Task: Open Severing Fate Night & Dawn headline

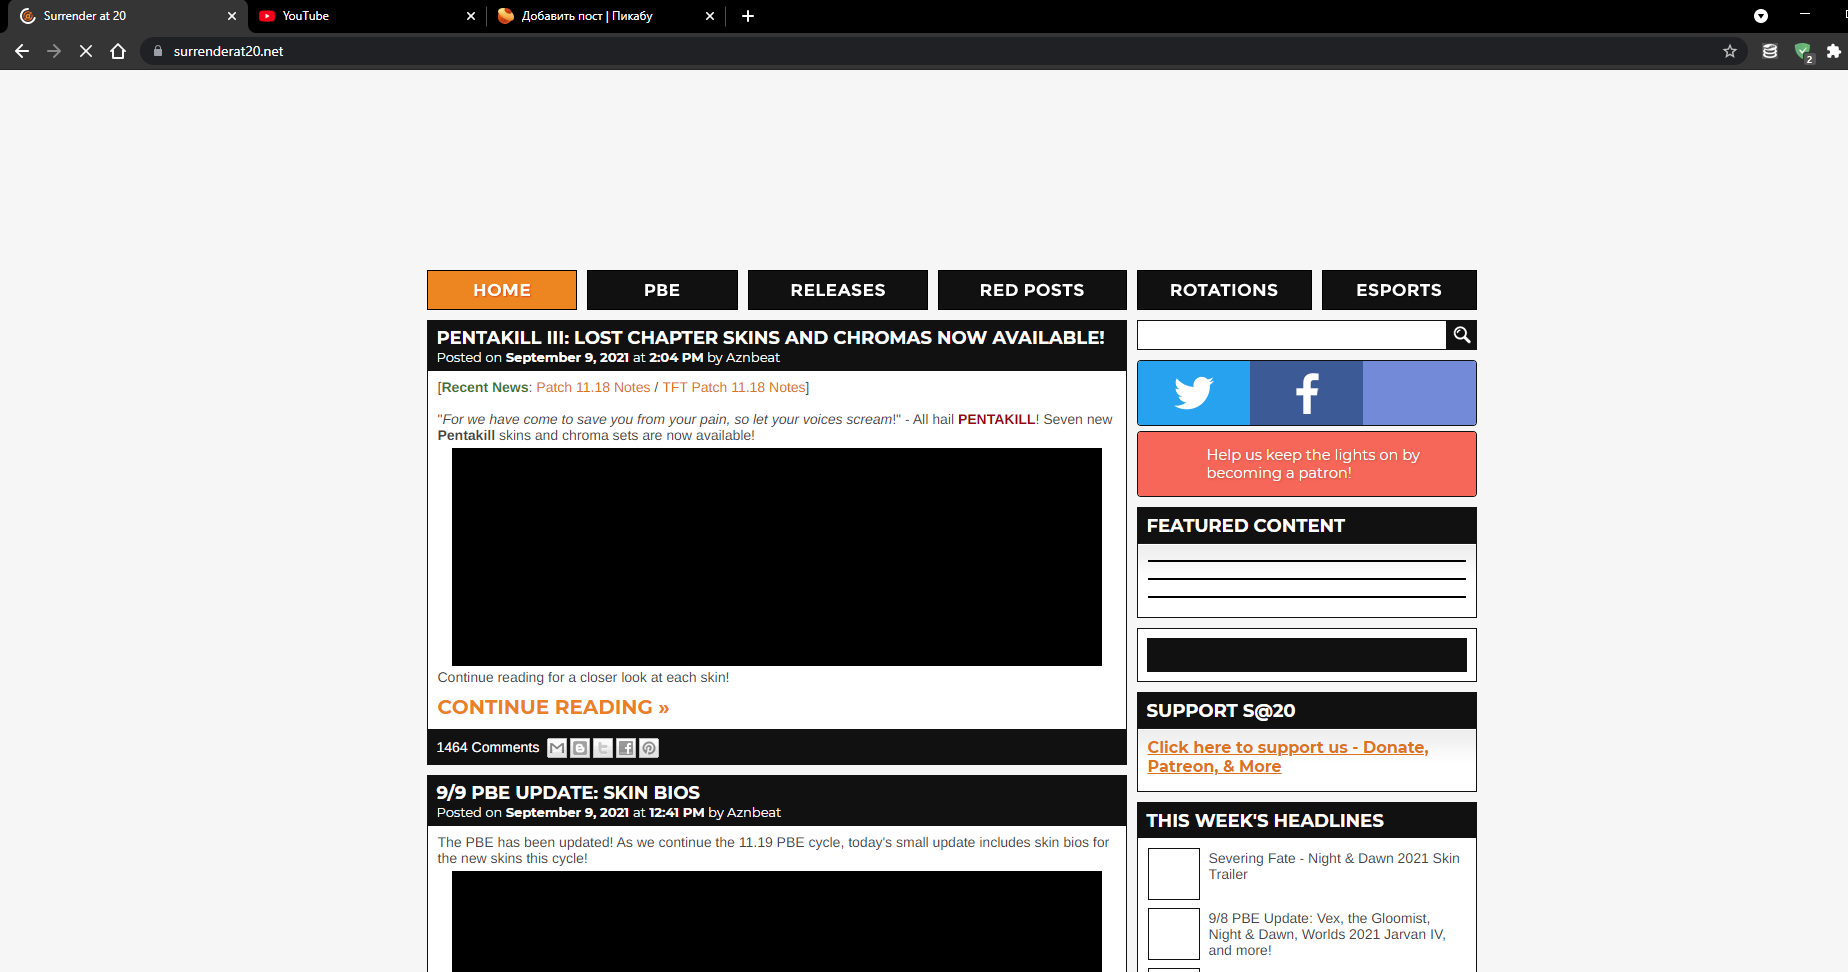Action: pyautogui.click(x=1334, y=866)
